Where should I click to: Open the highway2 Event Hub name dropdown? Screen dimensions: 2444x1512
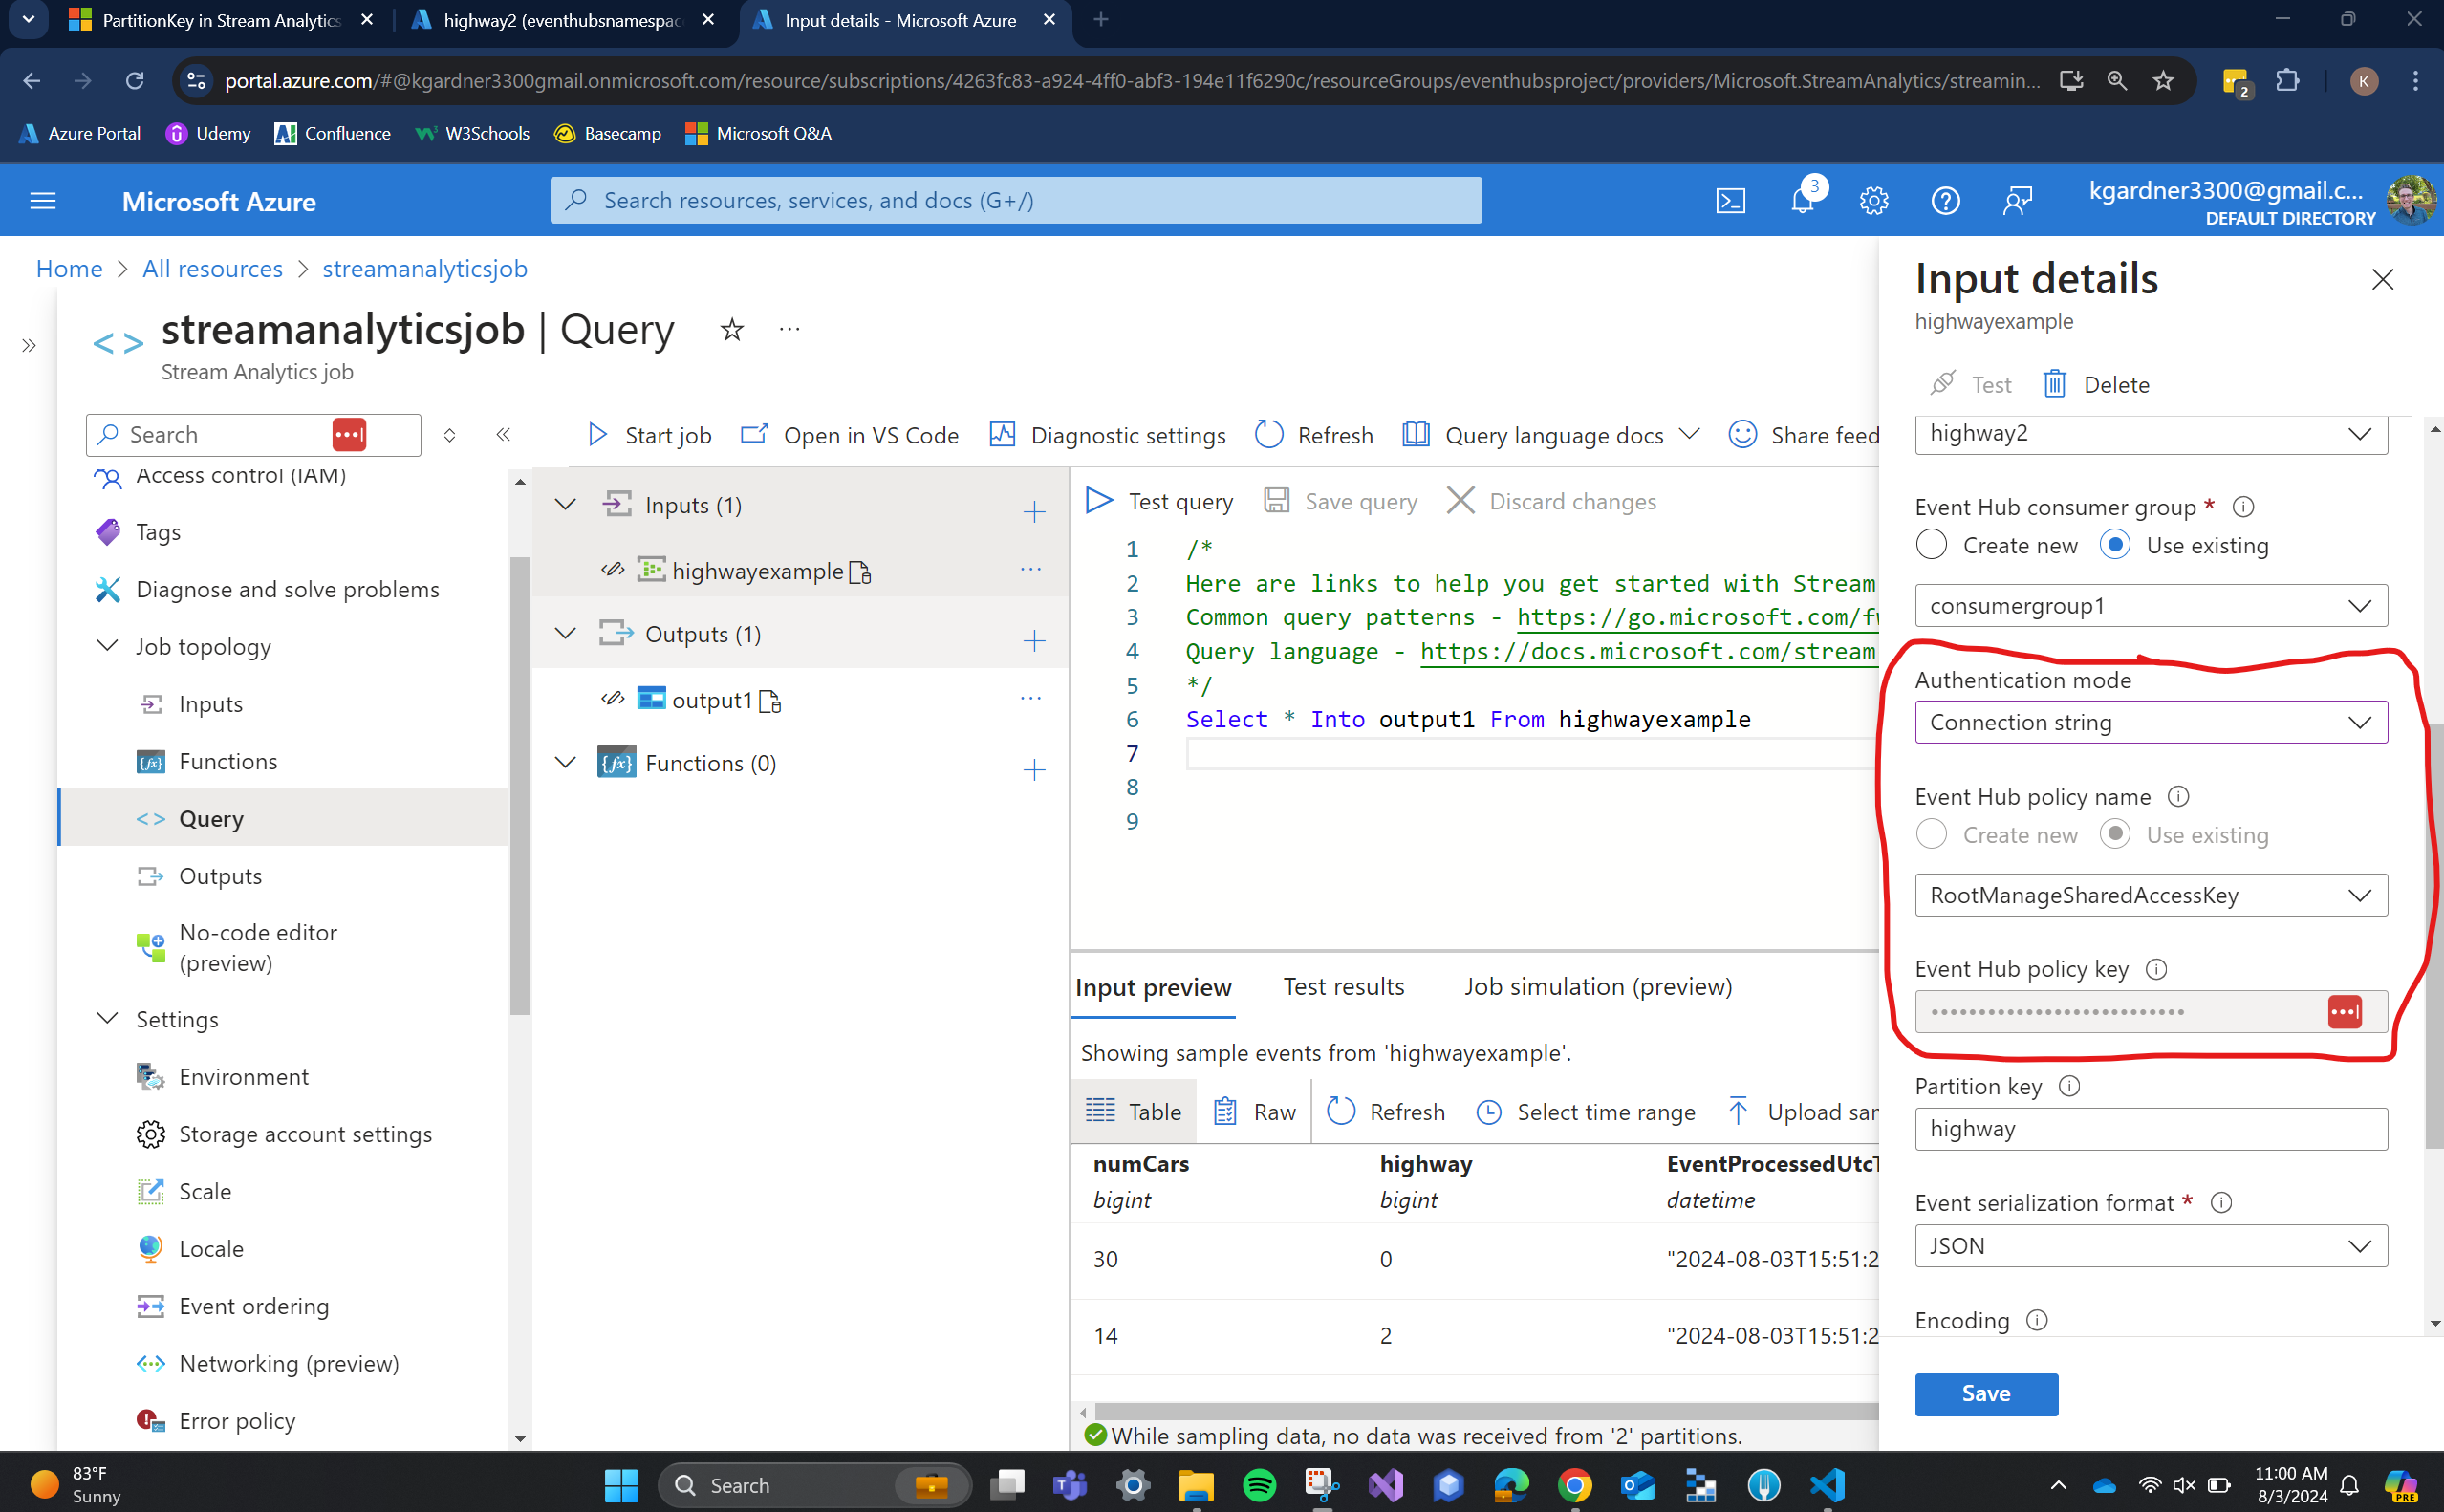pyautogui.click(x=2151, y=434)
